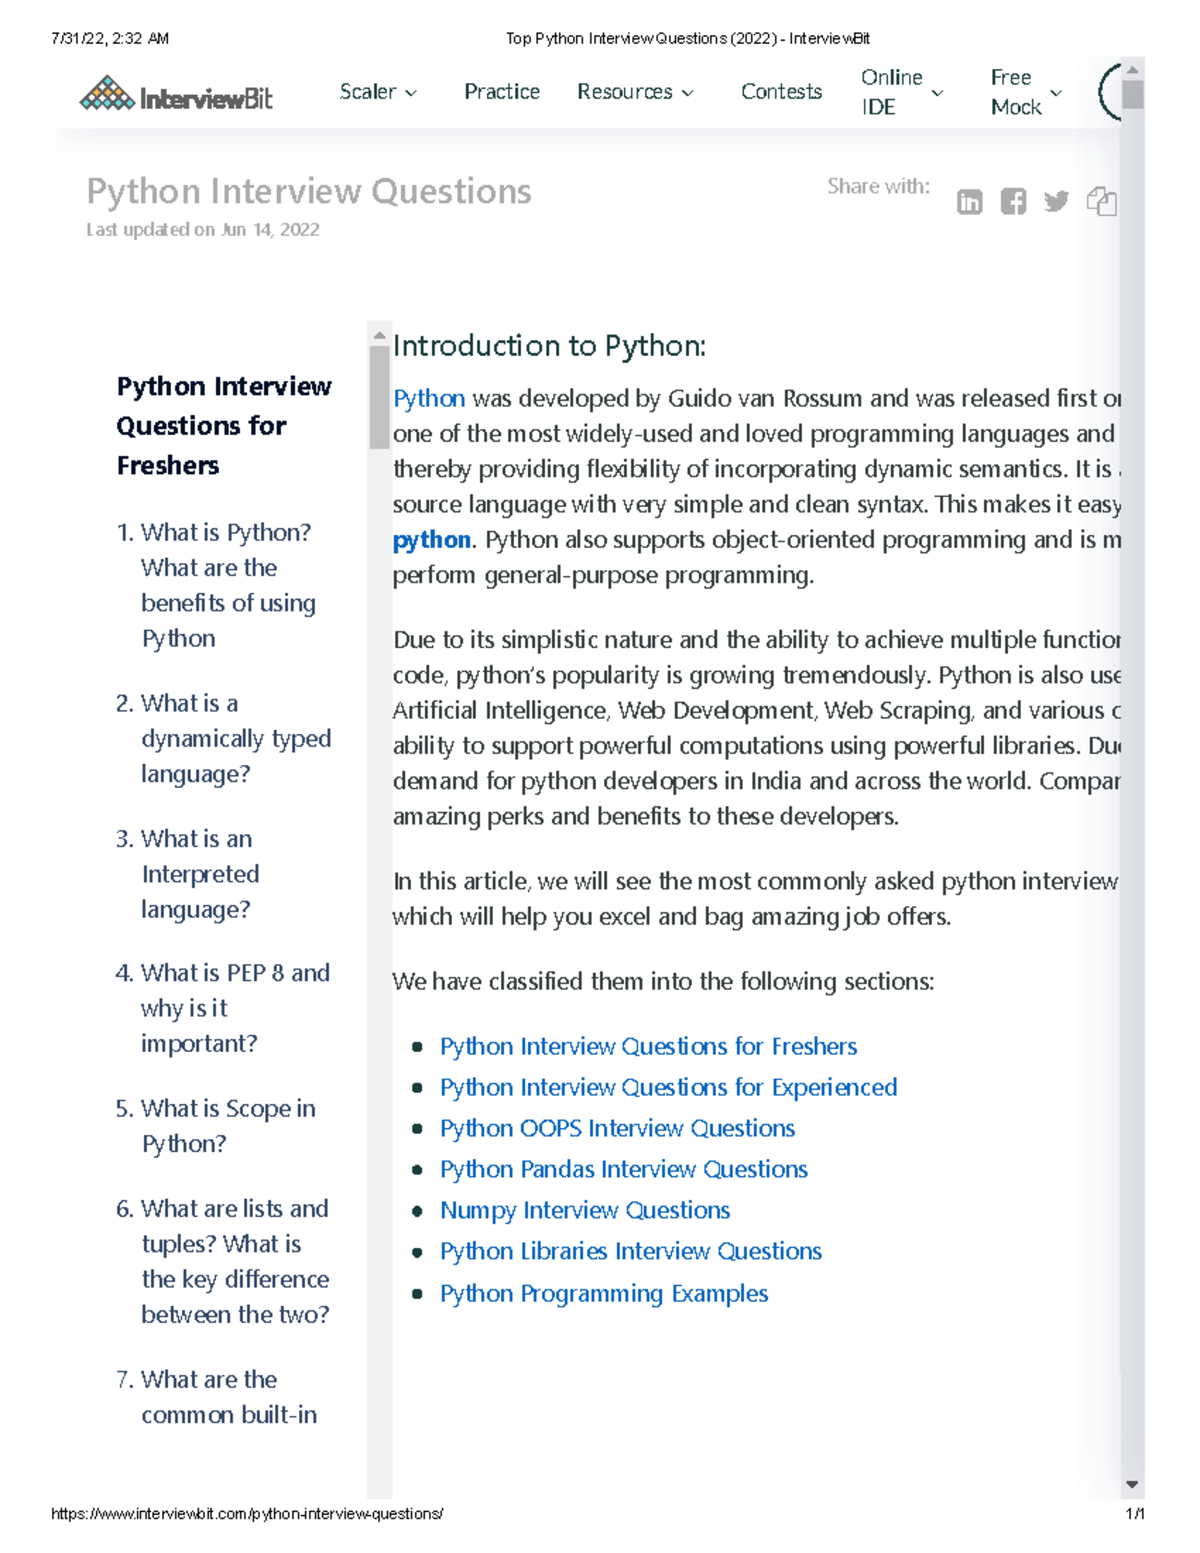Share the page on Facebook
This screenshot has width=1200, height=1553.
coord(1013,202)
